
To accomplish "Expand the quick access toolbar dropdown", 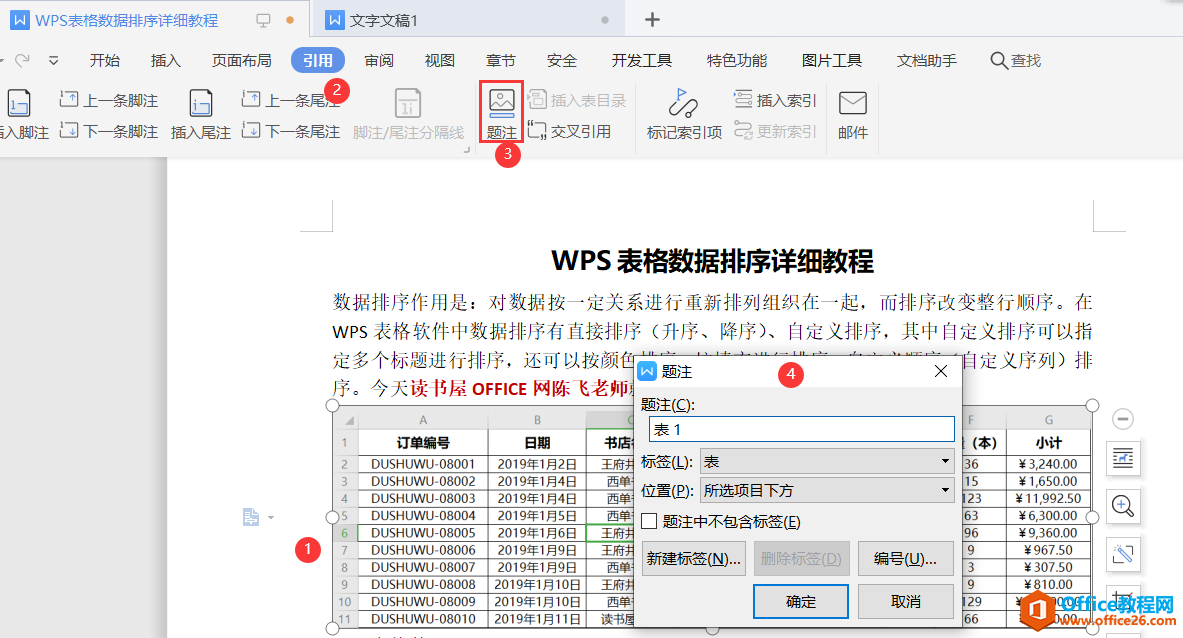I will tap(54, 60).
